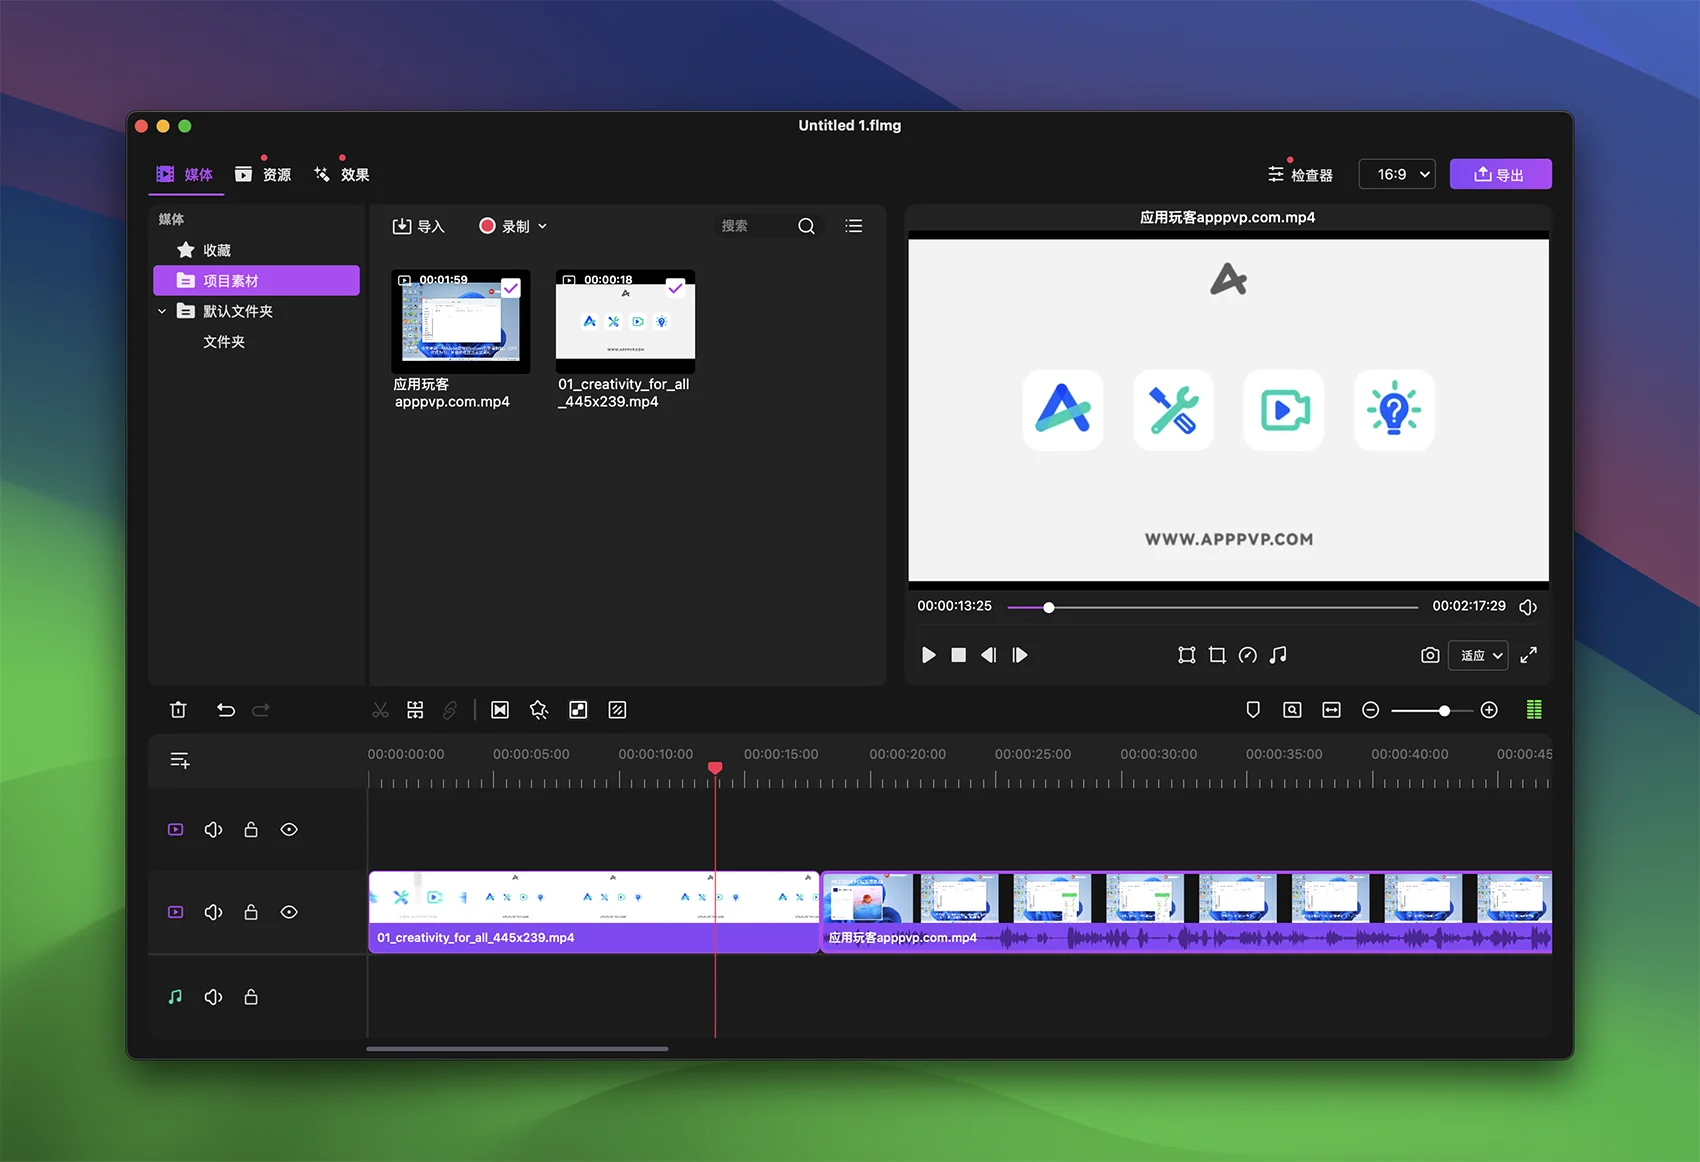Take a snapshot with camera icon
The width and height of the screenshot is (1700, 1162).
click(x=1430, y=655)
